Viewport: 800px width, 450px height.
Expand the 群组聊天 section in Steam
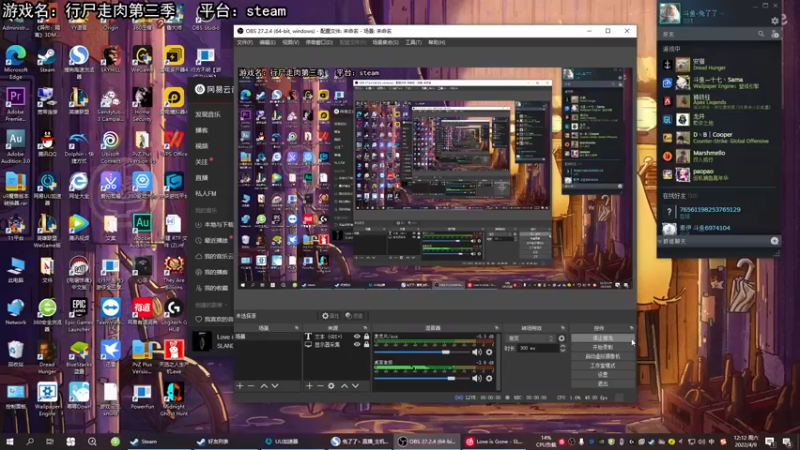[x=674, y=241]
